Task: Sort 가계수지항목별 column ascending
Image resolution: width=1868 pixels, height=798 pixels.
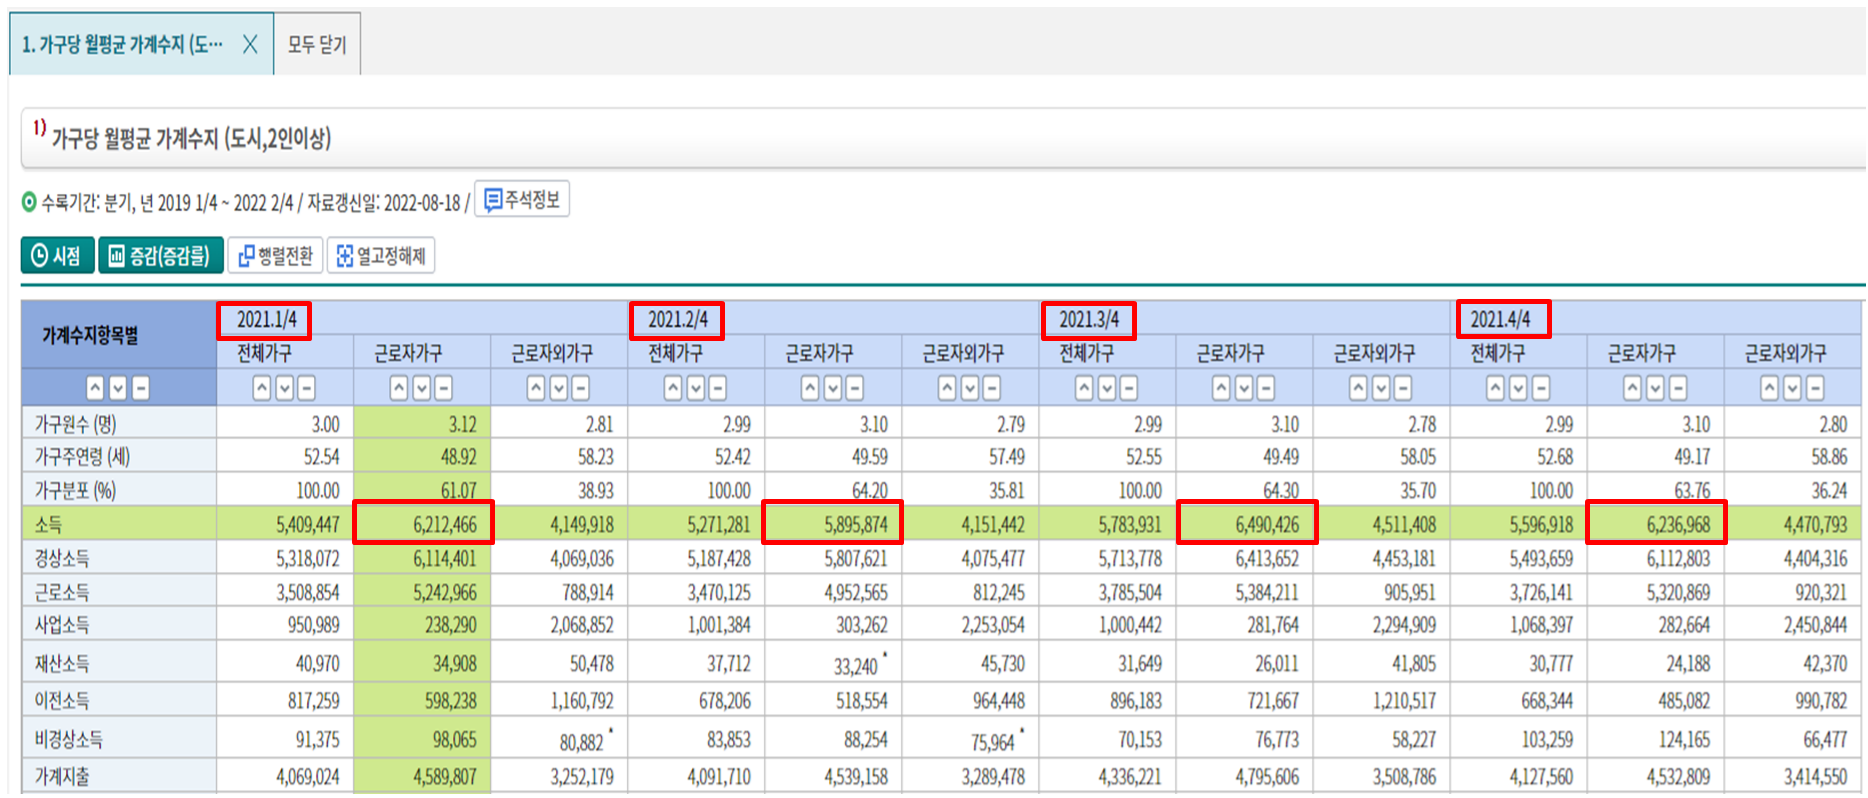Action: click(x=95, y=388)
